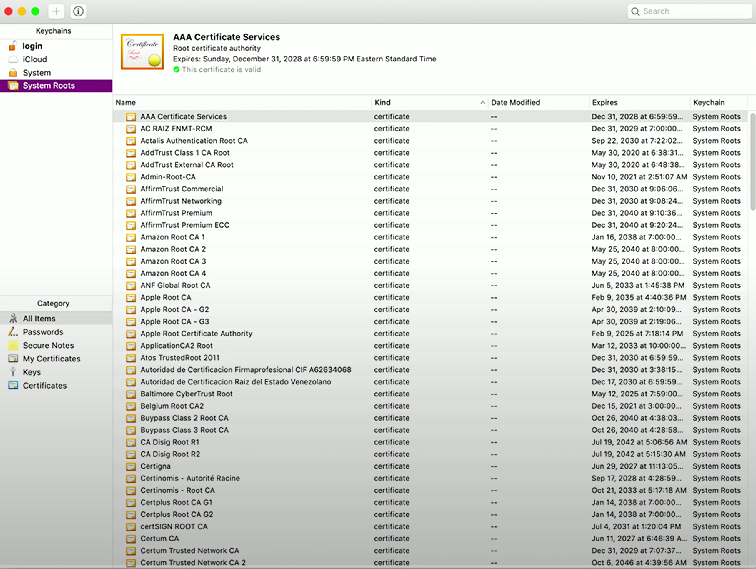Click certificate icon beside AC RAIZ FNMT-RCM

click(x=131, y=129)
